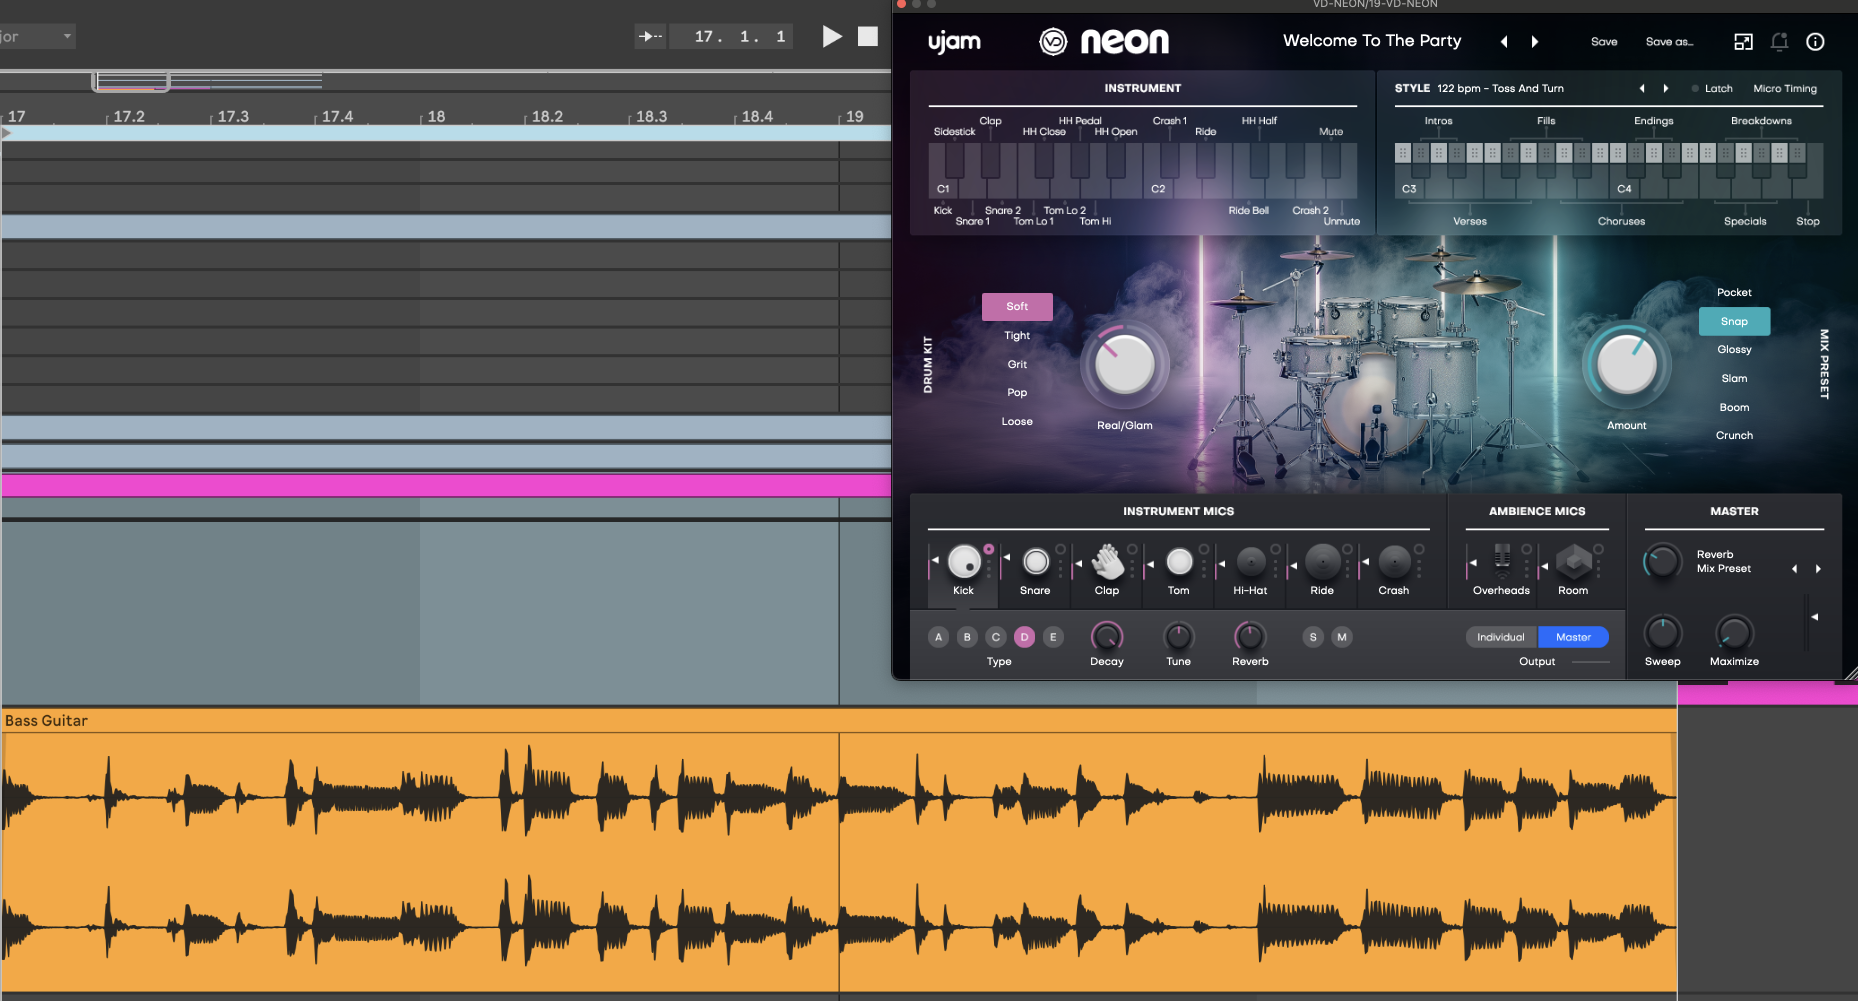Click the Maximize knob in Master

pyautogui.click(x=1734, y=633)
